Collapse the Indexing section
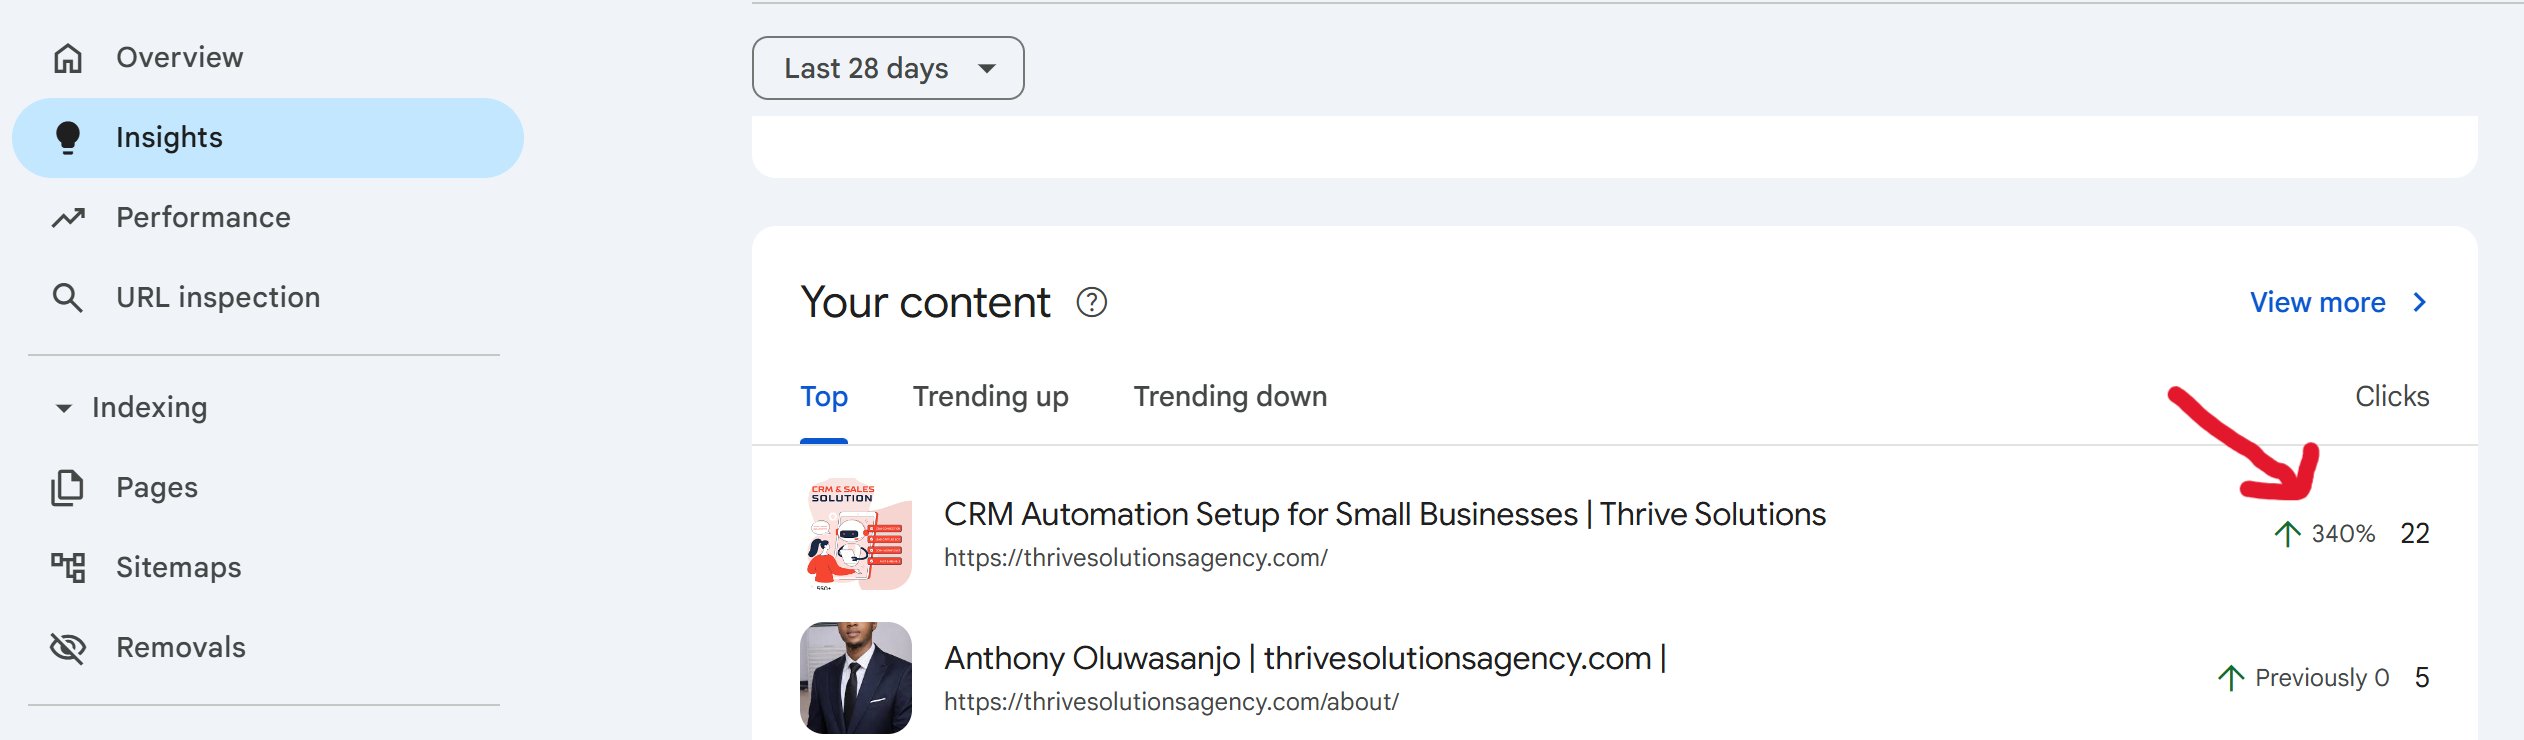 (64, 408)
